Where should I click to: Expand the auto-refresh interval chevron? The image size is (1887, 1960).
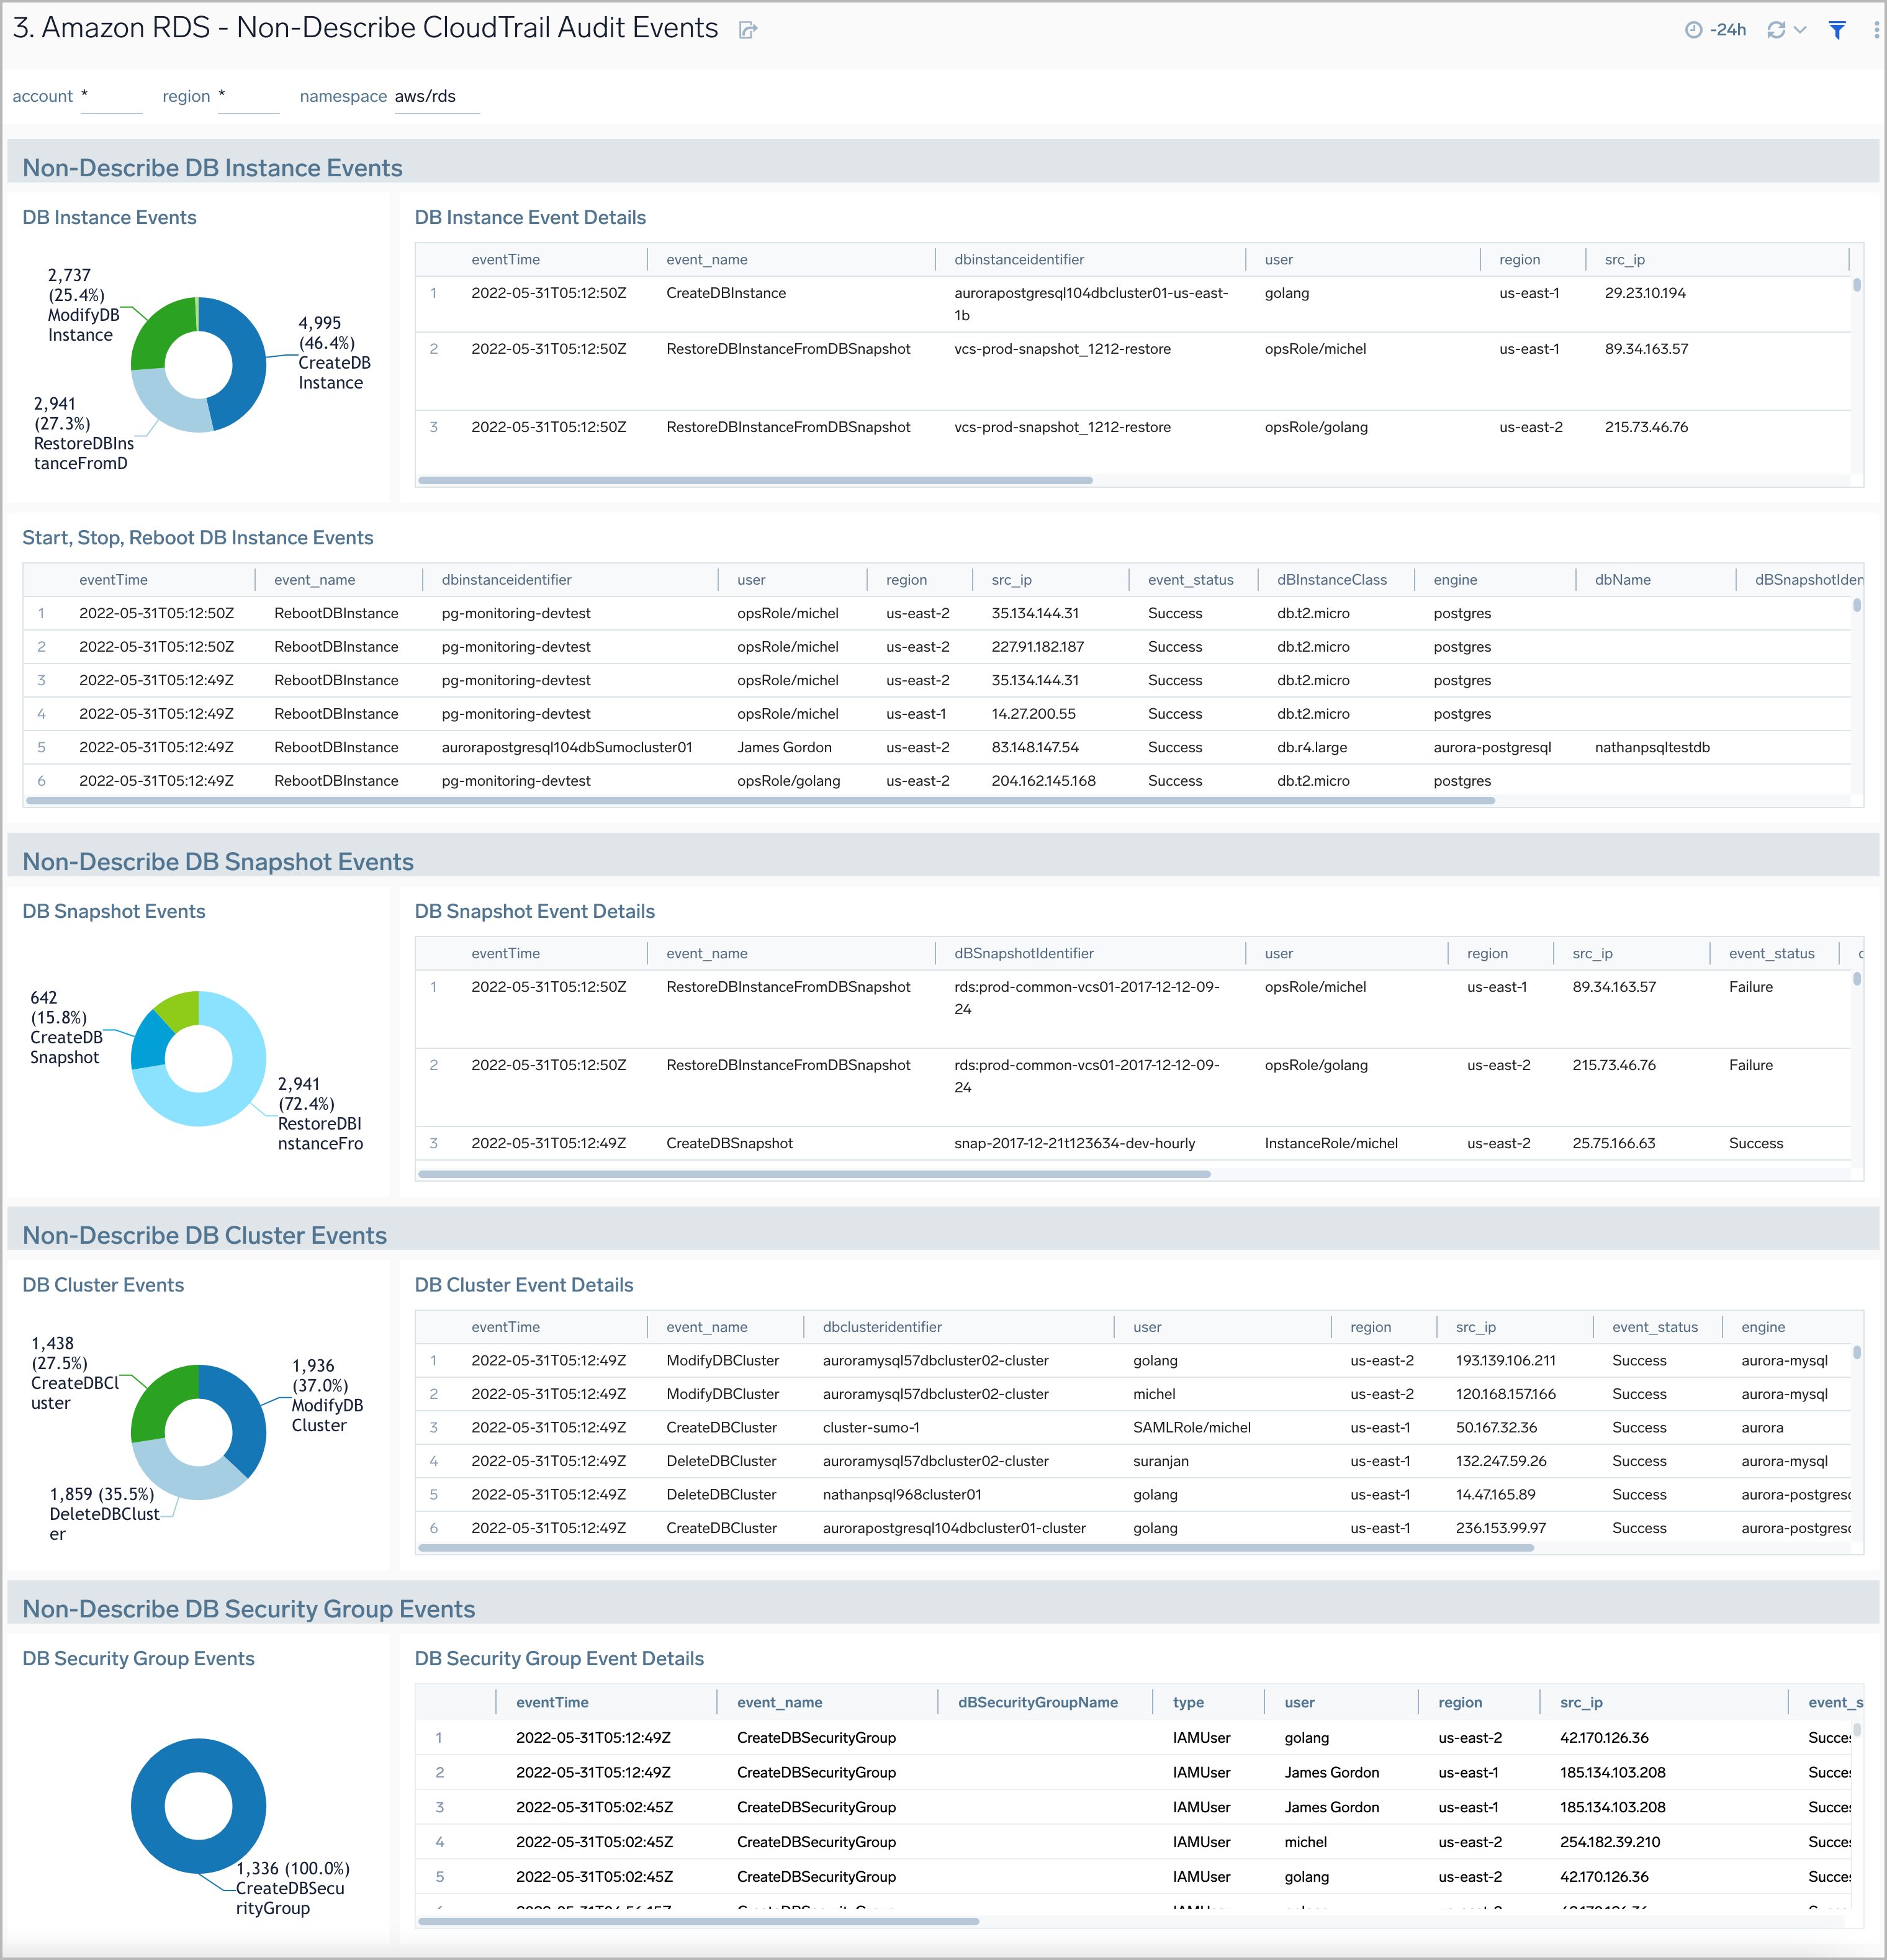point(1799,30)
